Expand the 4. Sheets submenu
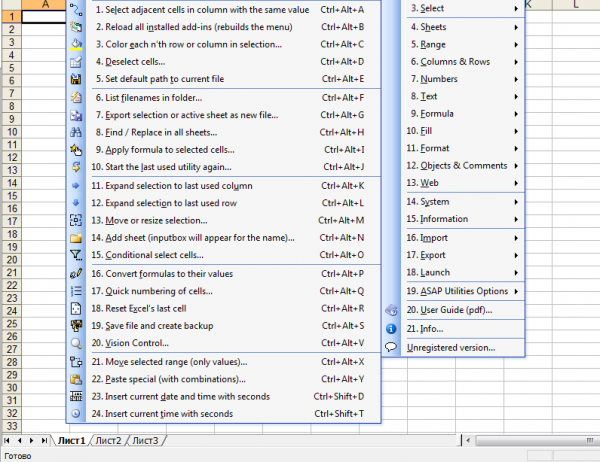This screenshot has width=600, height=462. (x=463, y=27)
